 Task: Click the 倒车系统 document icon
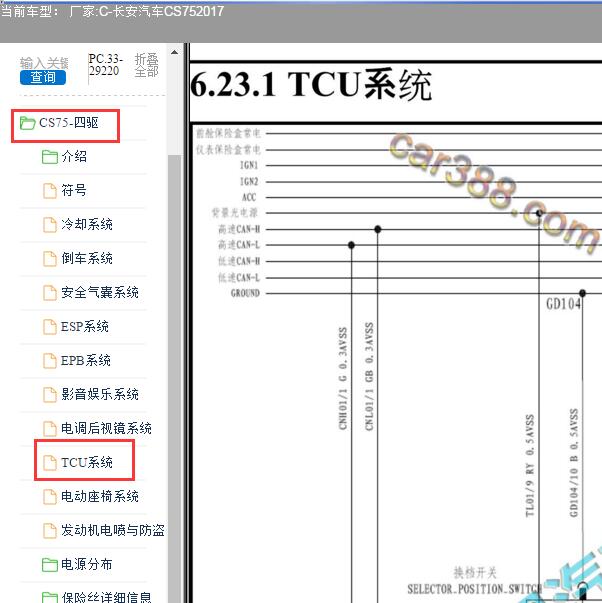coord(50,259)
